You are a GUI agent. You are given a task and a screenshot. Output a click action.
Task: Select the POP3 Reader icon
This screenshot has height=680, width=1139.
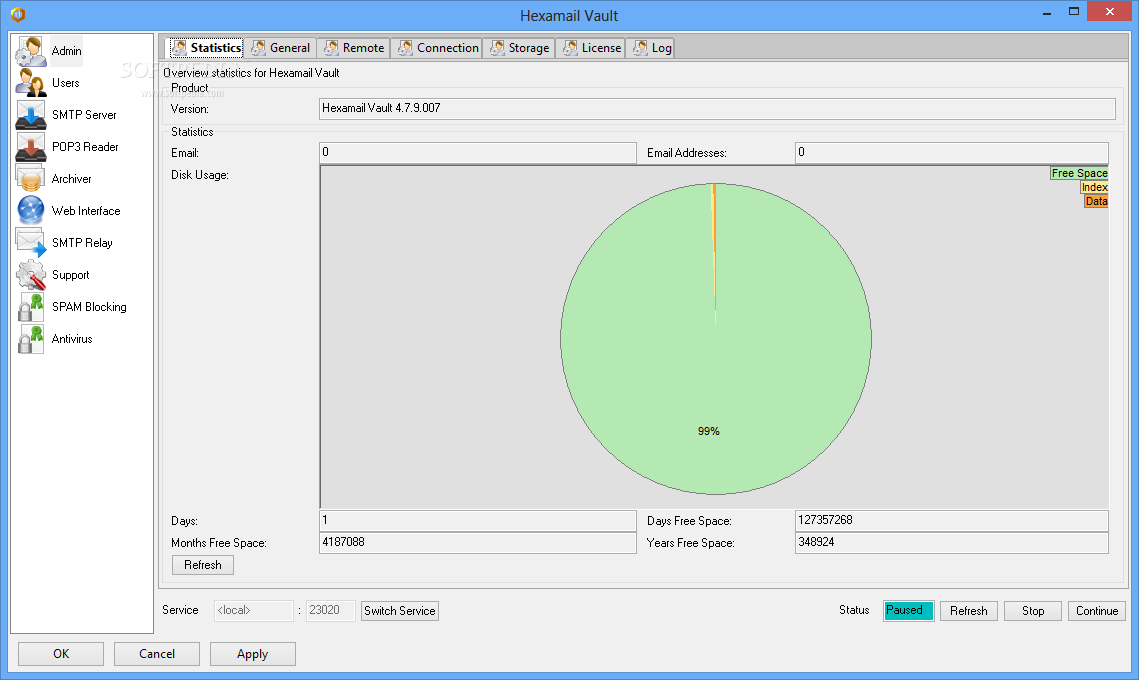point(31,147)
